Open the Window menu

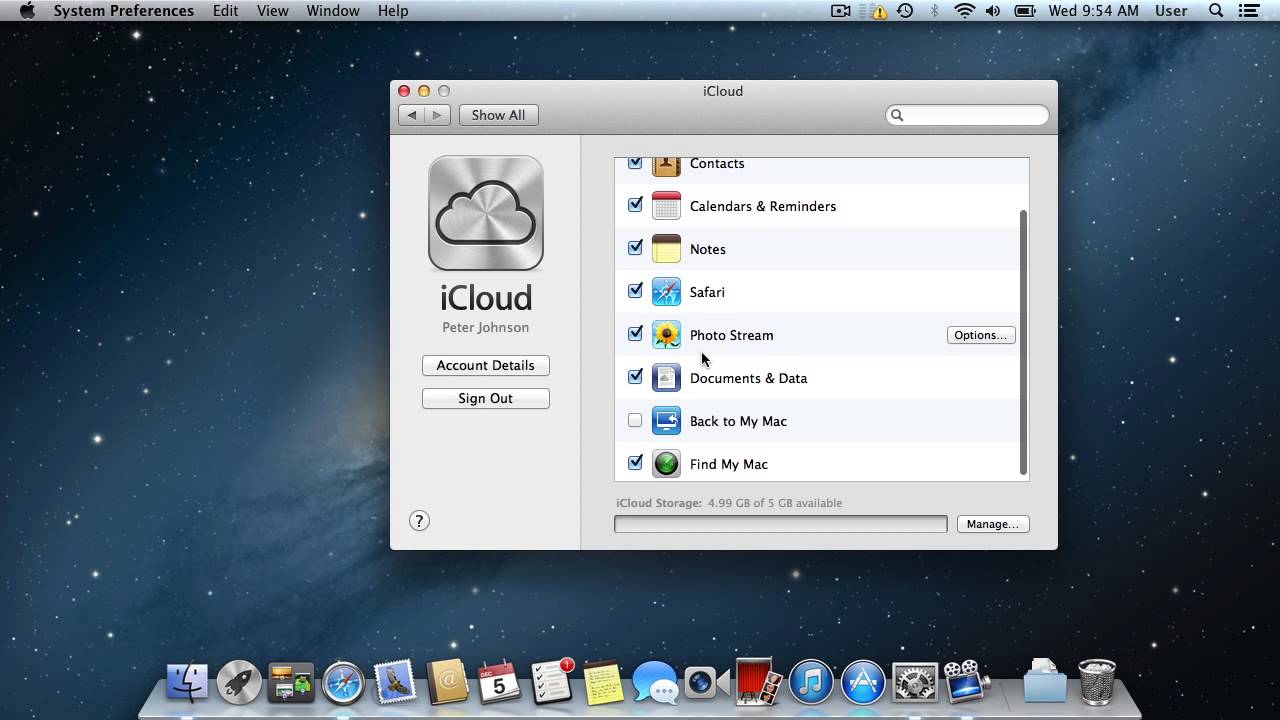coord(333,11)
